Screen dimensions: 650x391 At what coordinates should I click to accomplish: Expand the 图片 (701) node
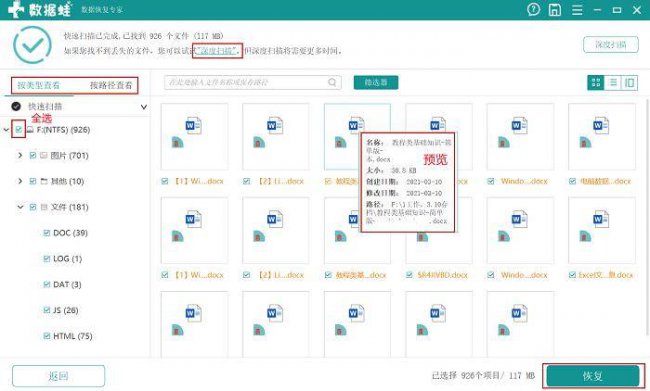pos(20,155)
